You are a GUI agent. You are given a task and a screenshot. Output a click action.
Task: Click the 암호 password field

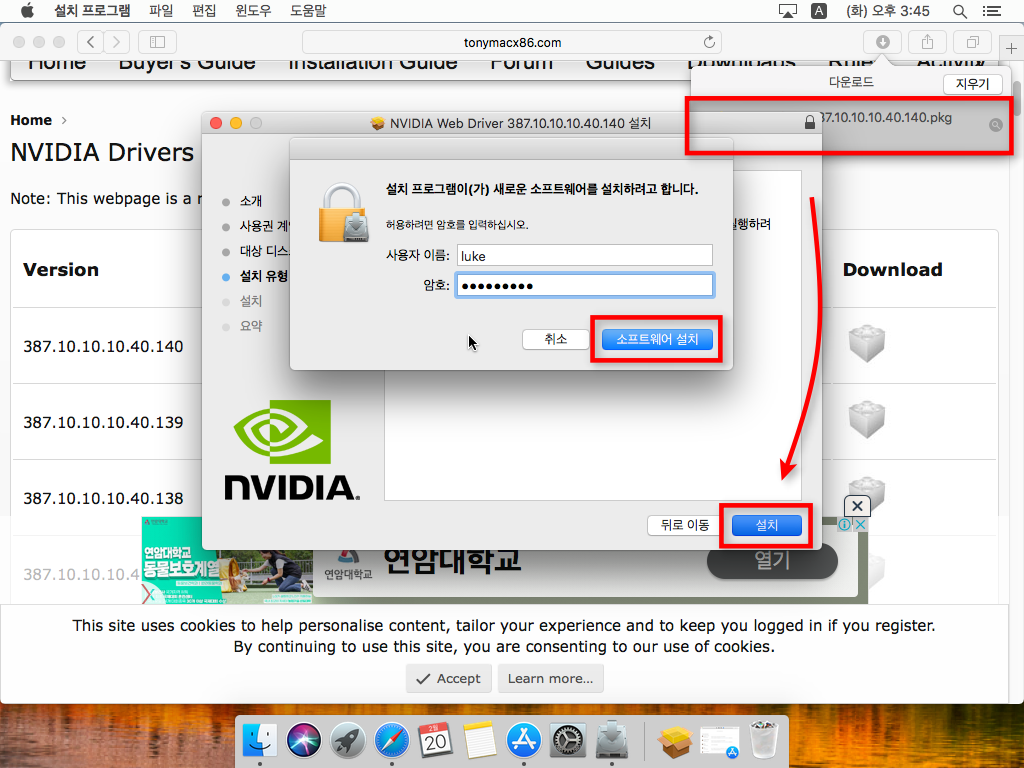(584, 285)
